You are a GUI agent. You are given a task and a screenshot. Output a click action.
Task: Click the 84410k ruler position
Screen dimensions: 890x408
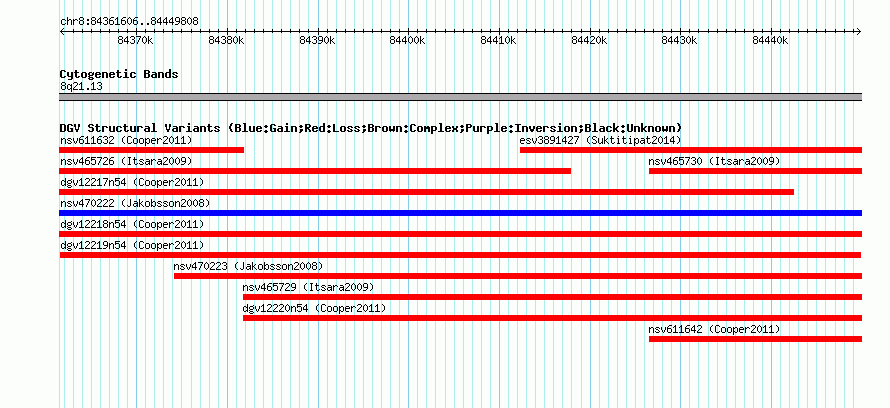499,41
